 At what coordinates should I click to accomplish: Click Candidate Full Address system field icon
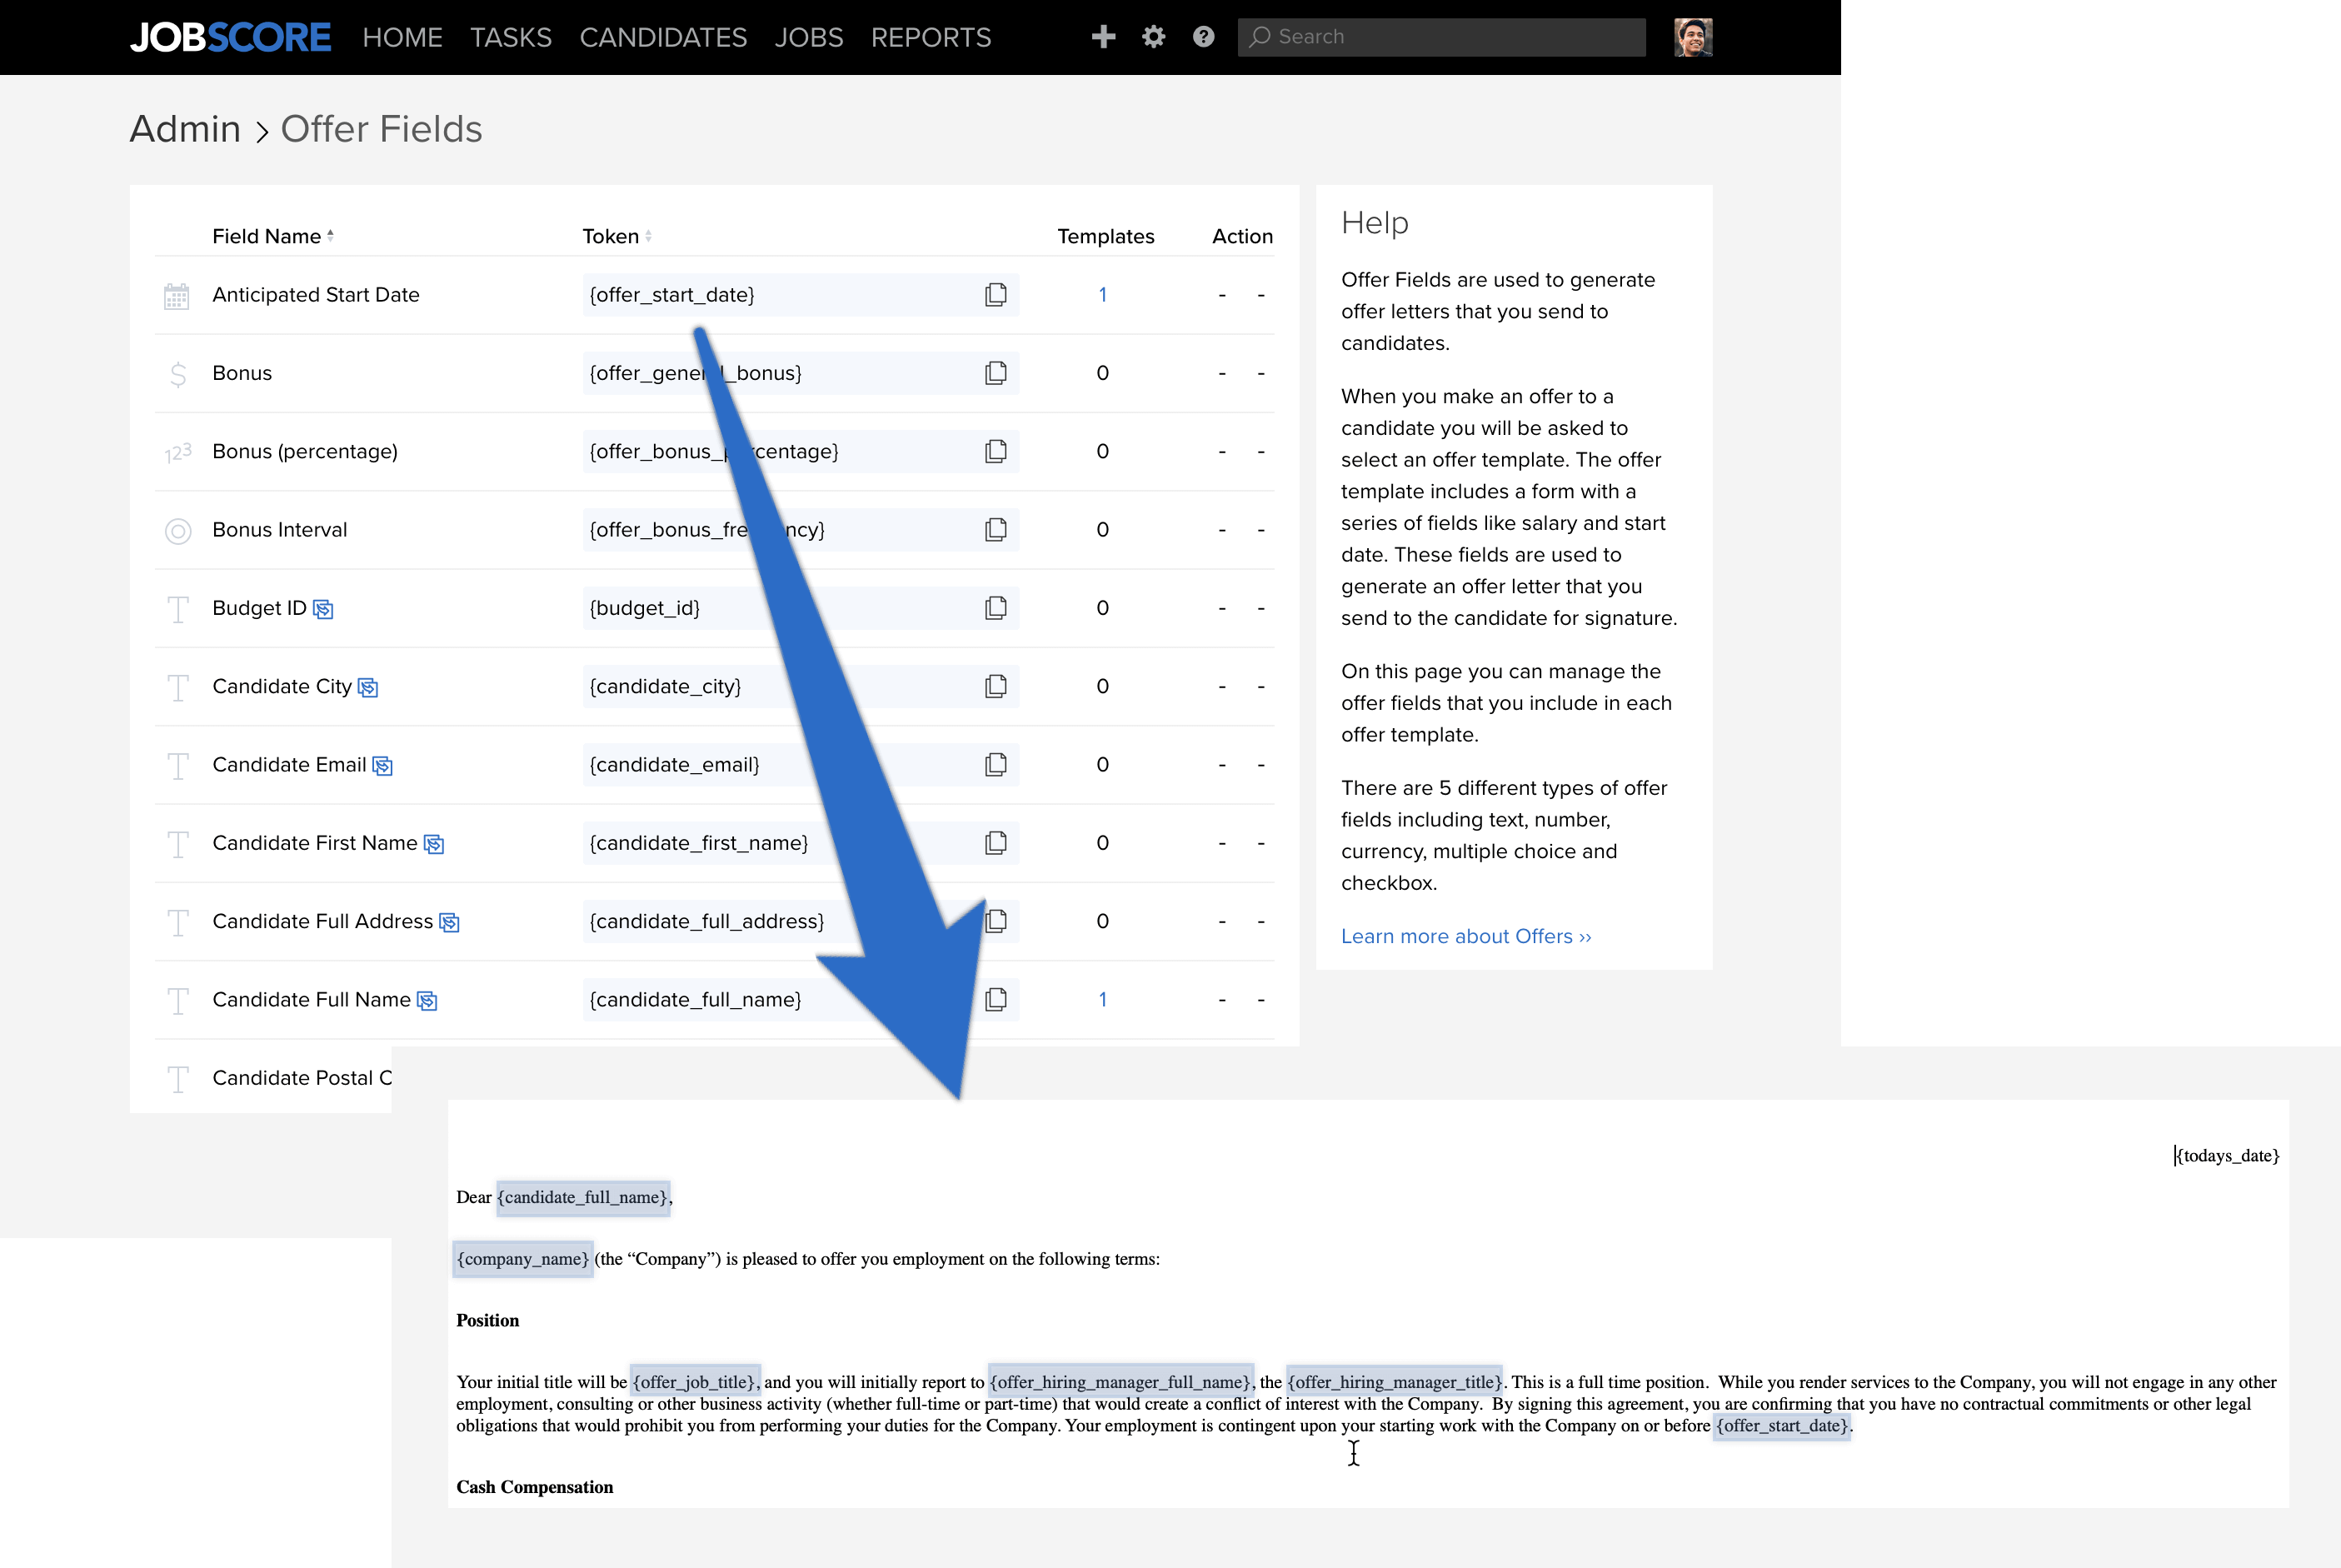point(450,922)
